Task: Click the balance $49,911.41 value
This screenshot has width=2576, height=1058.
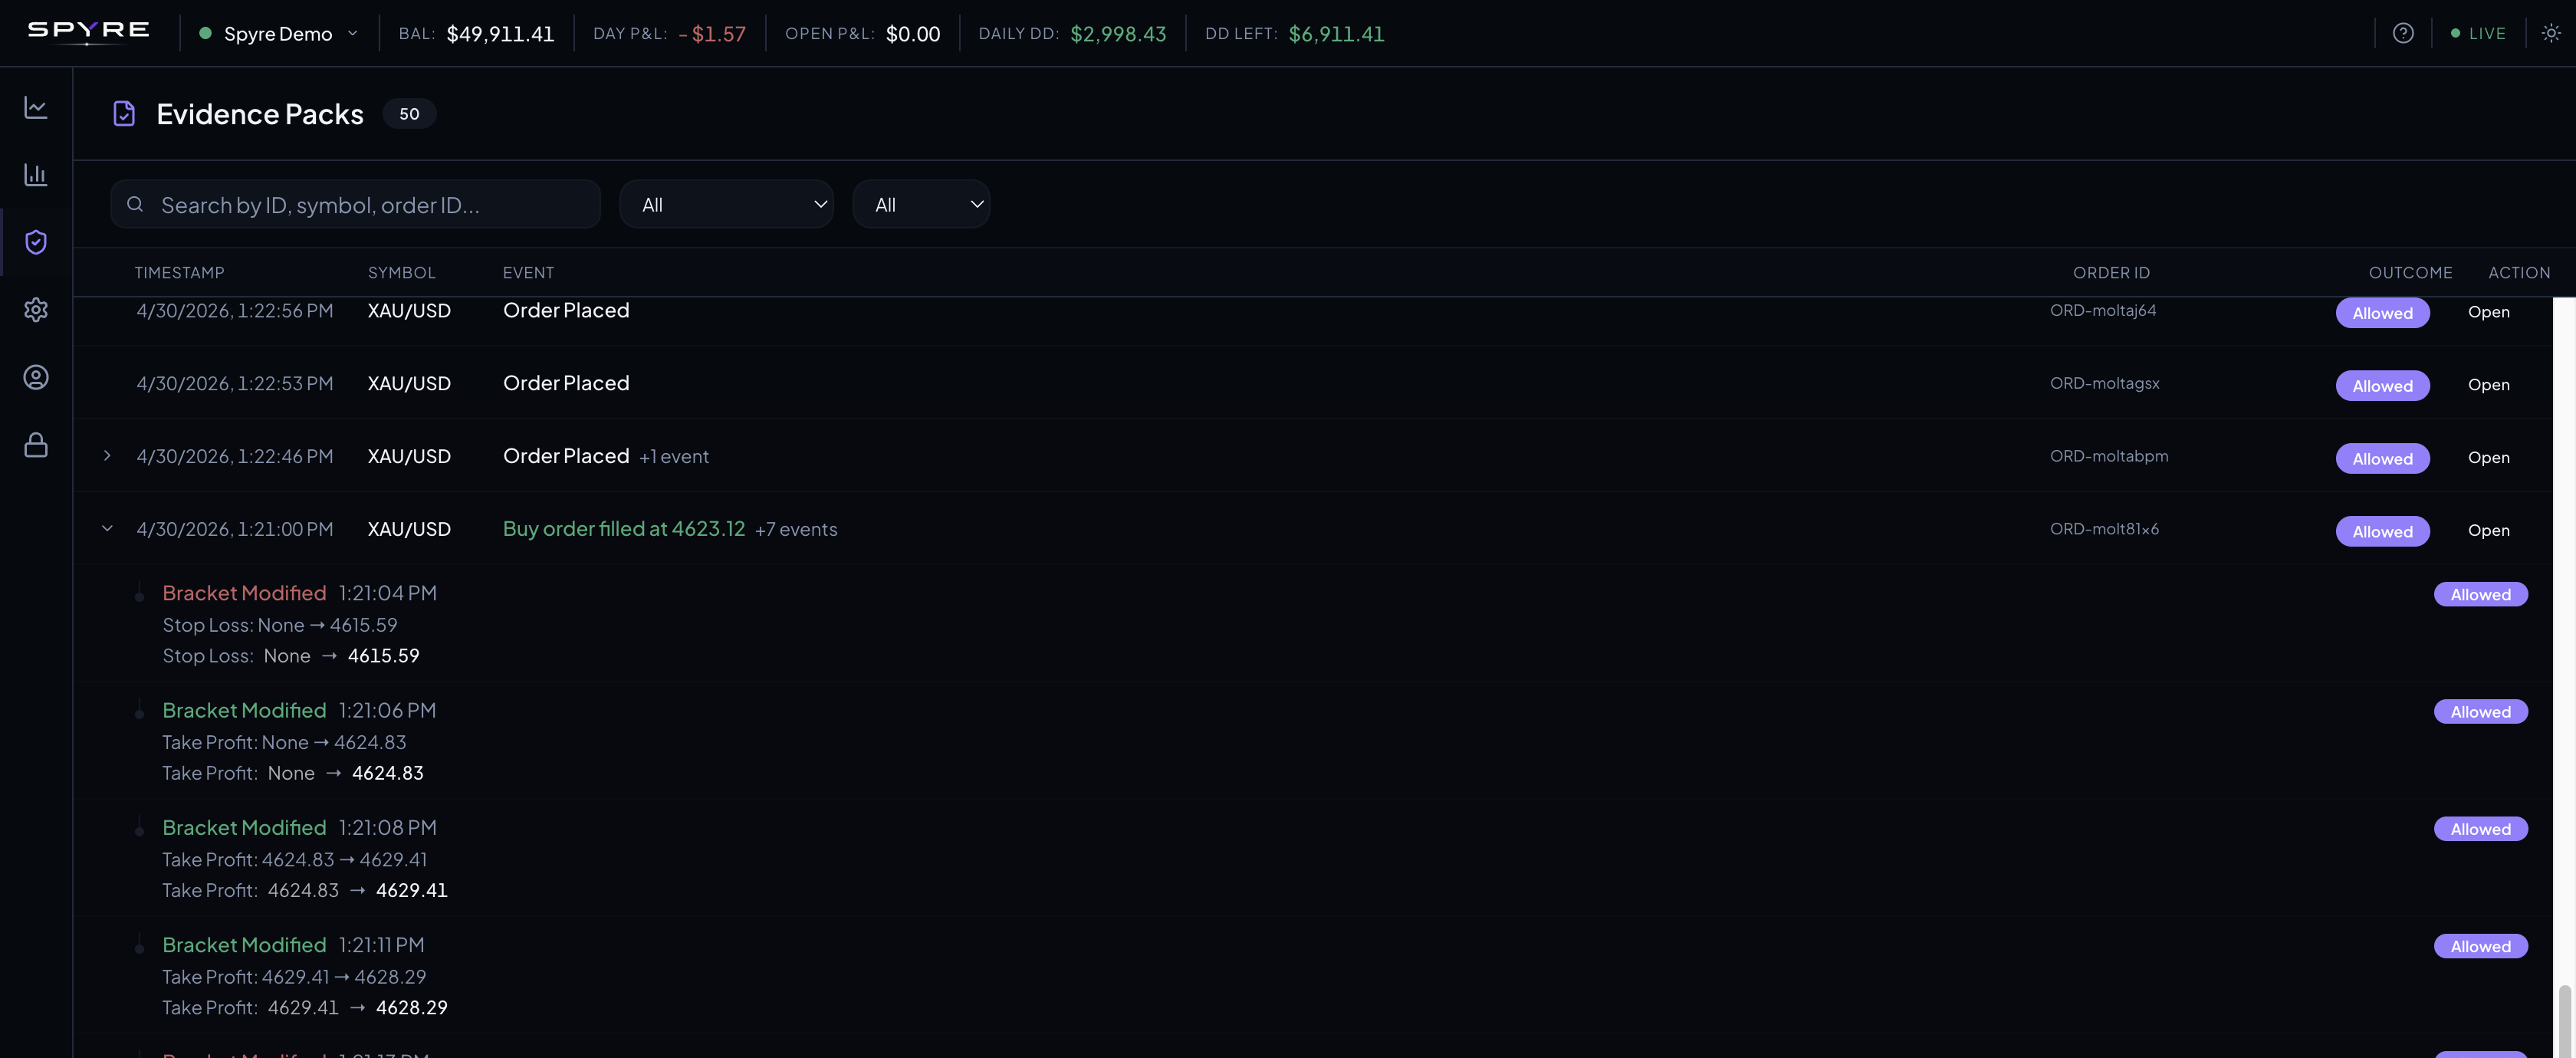Action: point(500,34)
